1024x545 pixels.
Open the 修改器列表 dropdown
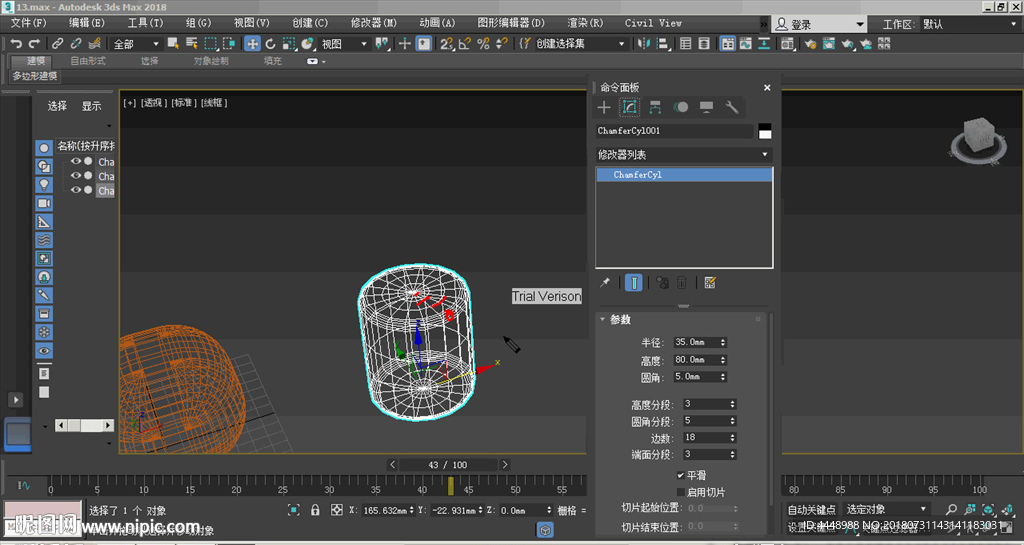point(684,155)
